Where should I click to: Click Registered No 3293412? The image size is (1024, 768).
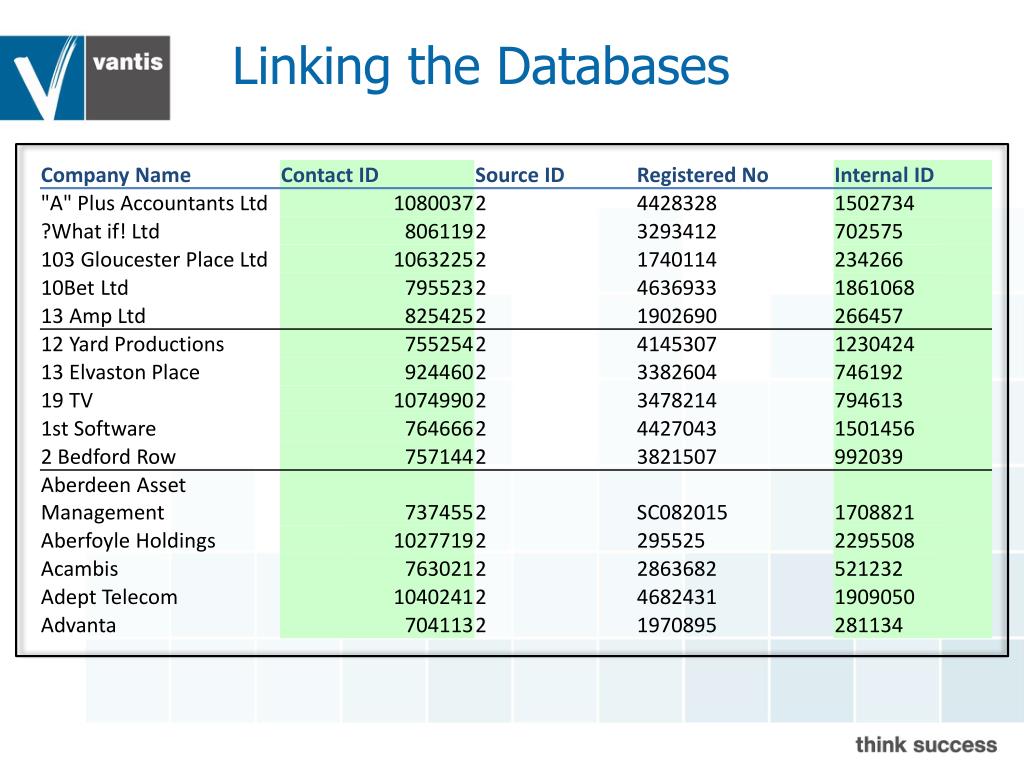pos(677,231)
